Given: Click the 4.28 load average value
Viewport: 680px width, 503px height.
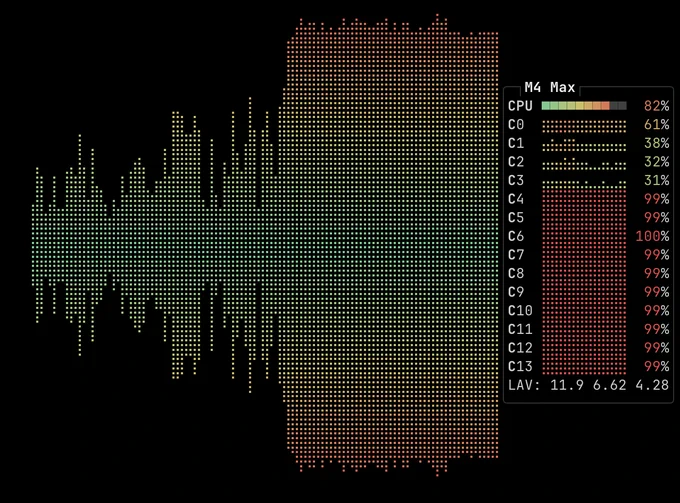Looking at the screenshot, I should click(x=652, y=385).
